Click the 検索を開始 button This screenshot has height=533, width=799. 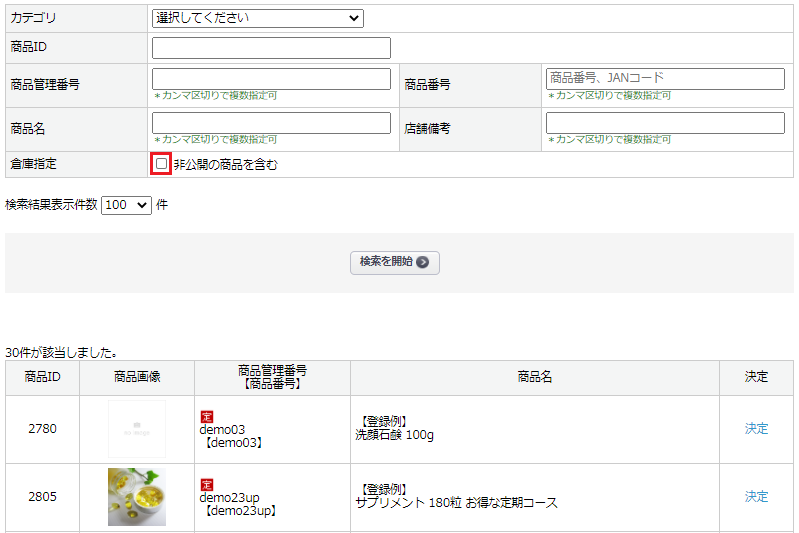click(394, 262)
